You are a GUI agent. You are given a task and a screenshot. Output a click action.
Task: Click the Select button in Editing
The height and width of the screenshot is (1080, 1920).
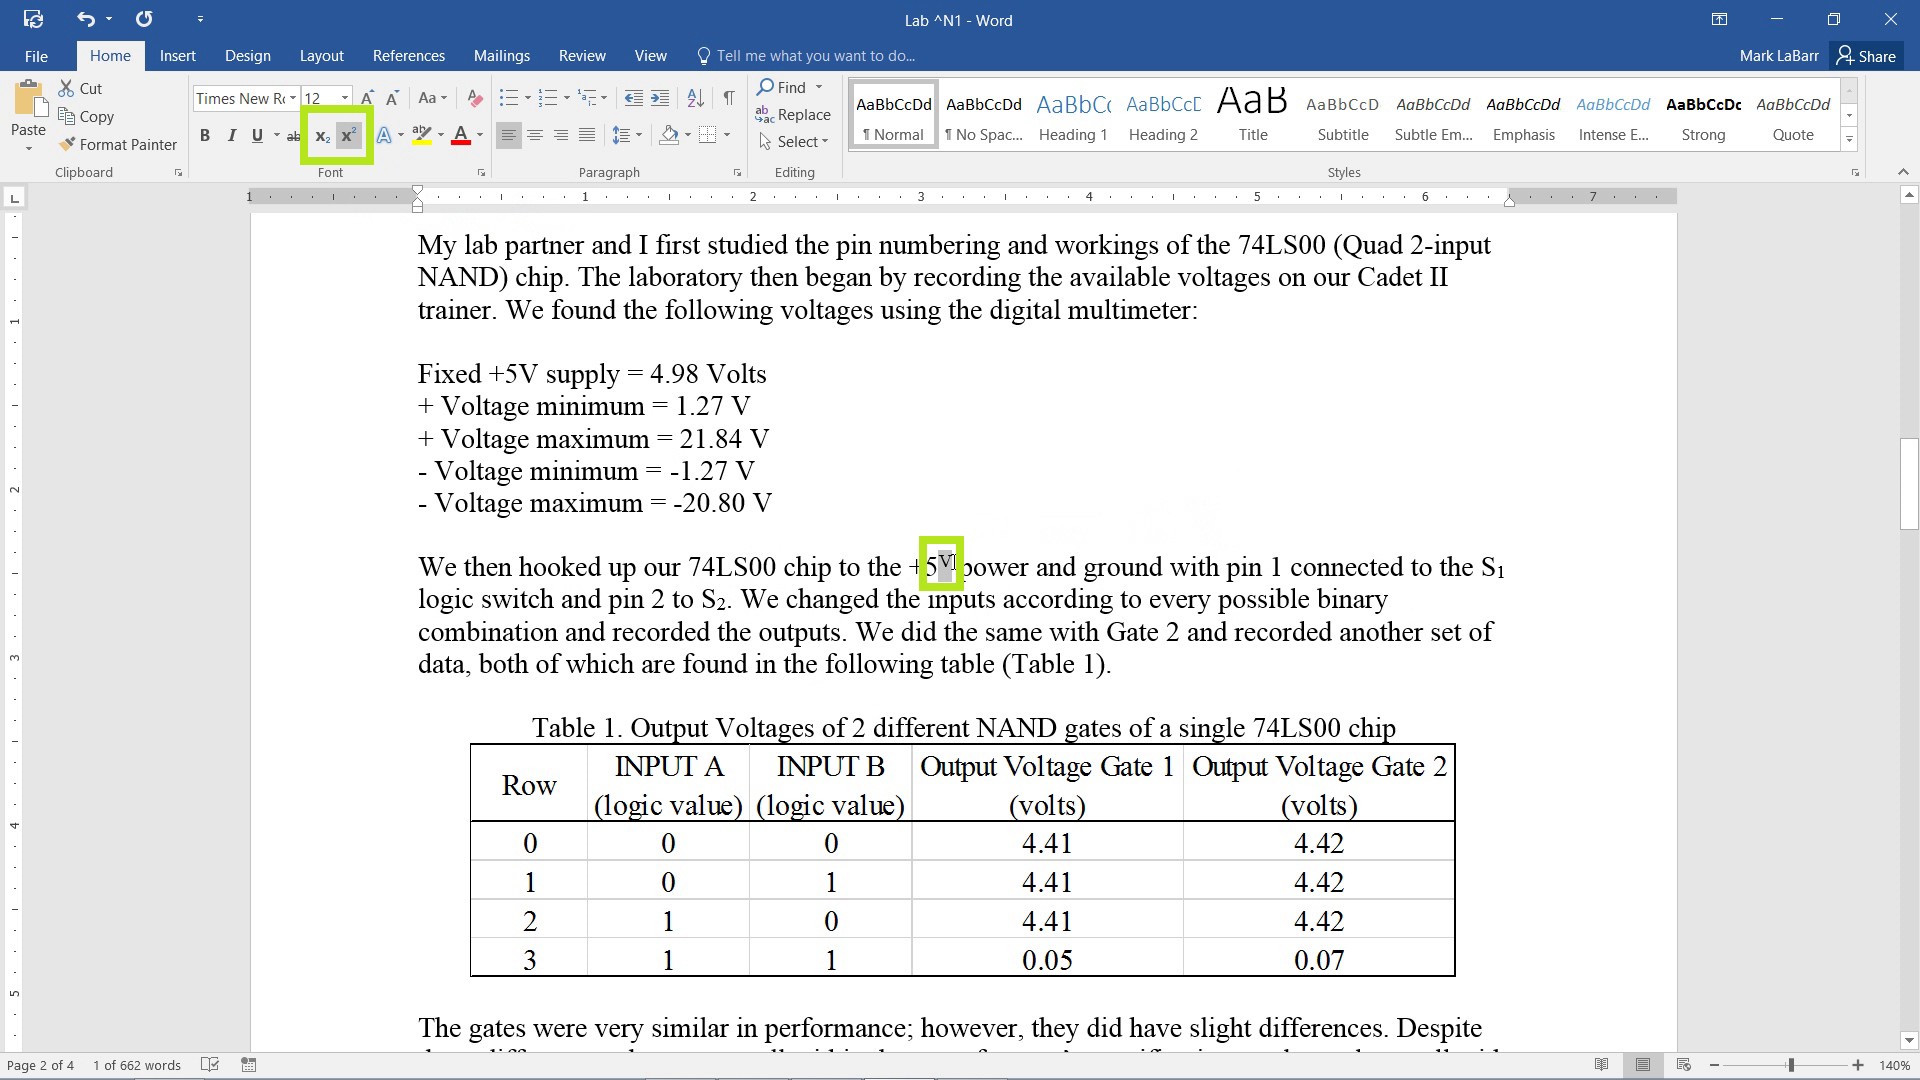point(791,142)
